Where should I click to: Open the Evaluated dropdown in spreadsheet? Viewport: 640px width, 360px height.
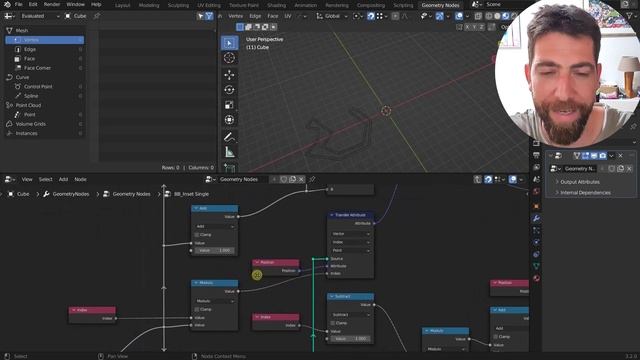coord(40,16)
